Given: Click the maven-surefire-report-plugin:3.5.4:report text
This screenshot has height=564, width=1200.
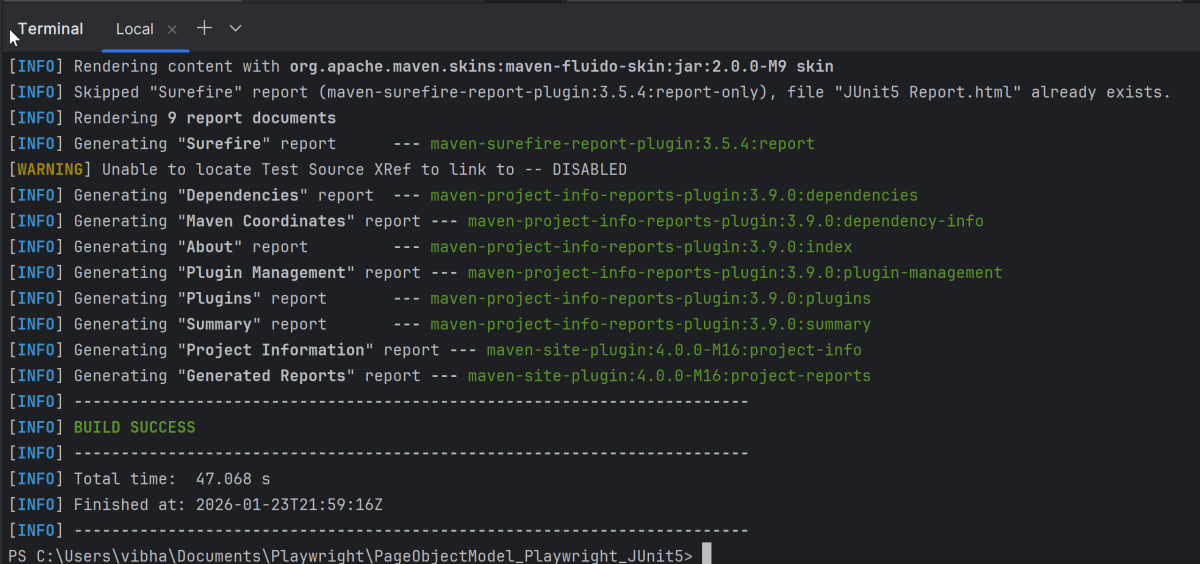Looking at the screenshot, I should pyautogui.click(x=622, y=144).
